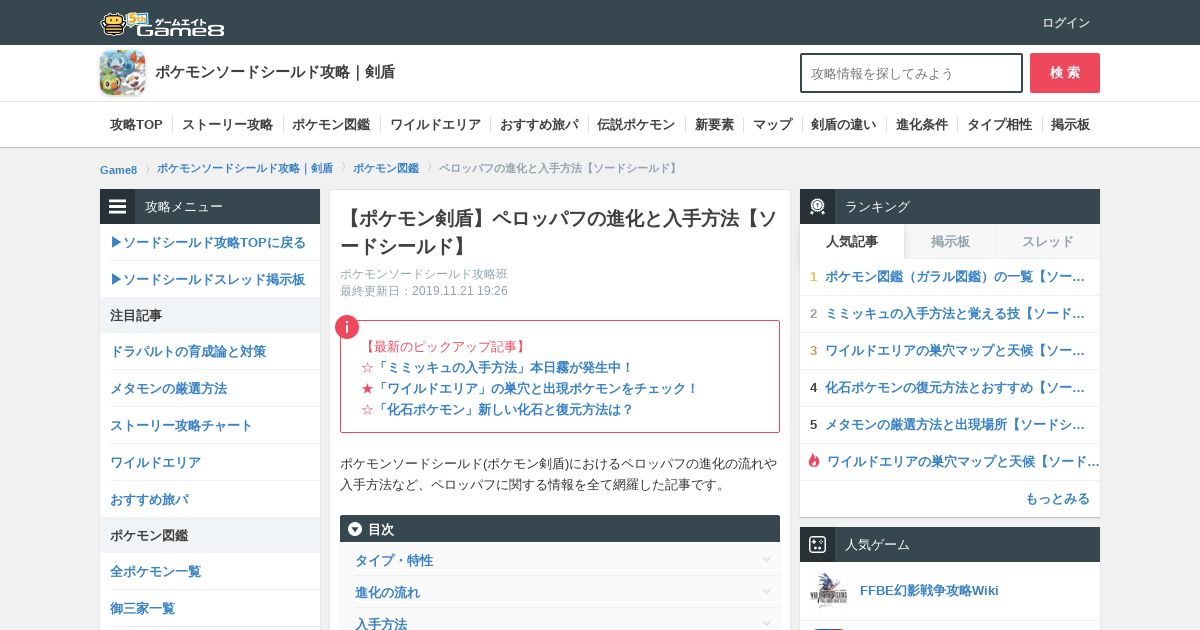Click the 入手方法 contents entry
Image resolution: width=1200 pixels, height=630 pixels.
381,623
